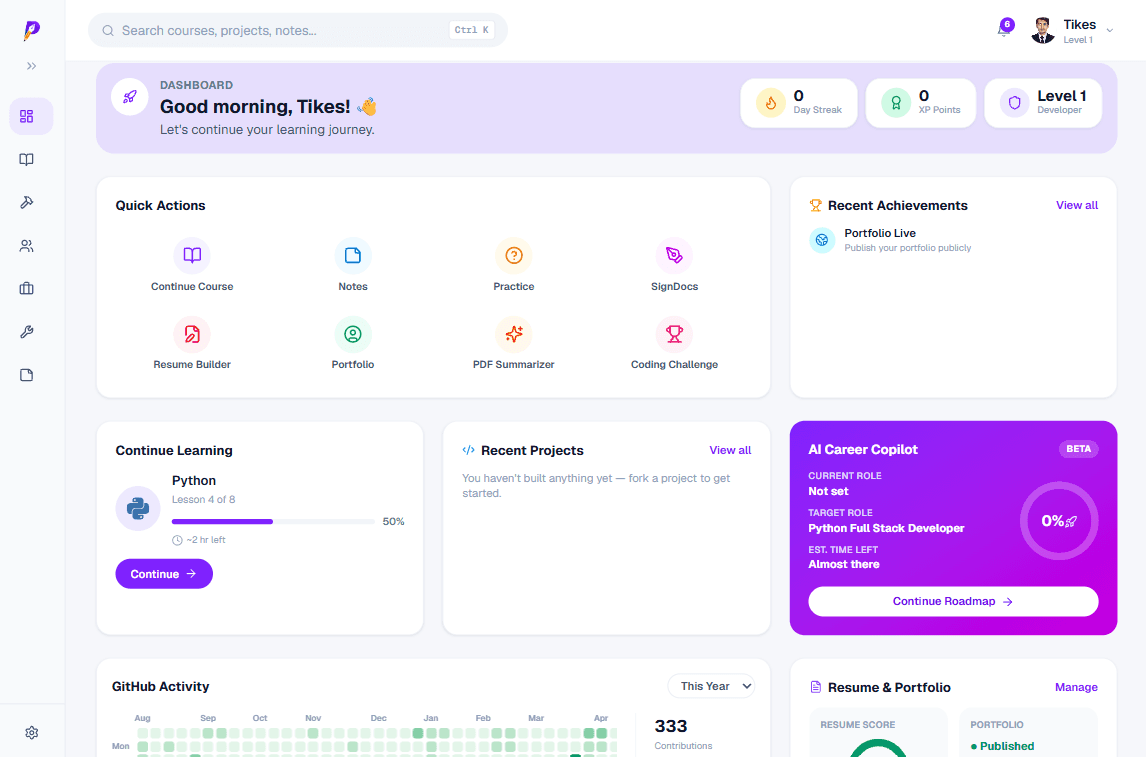Open notifications via the bell icon
The height and width of the screenshot is (757, 1146).
coord(1004,29)
